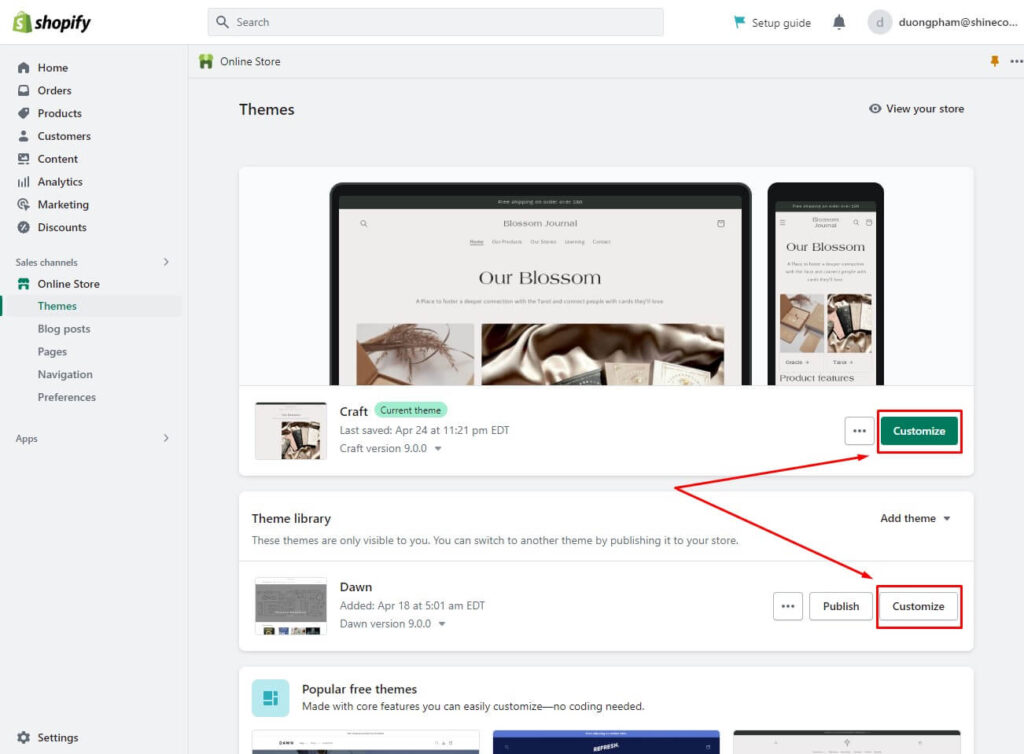Click the Craft theme thumbnail

click(x=291, y=432)
